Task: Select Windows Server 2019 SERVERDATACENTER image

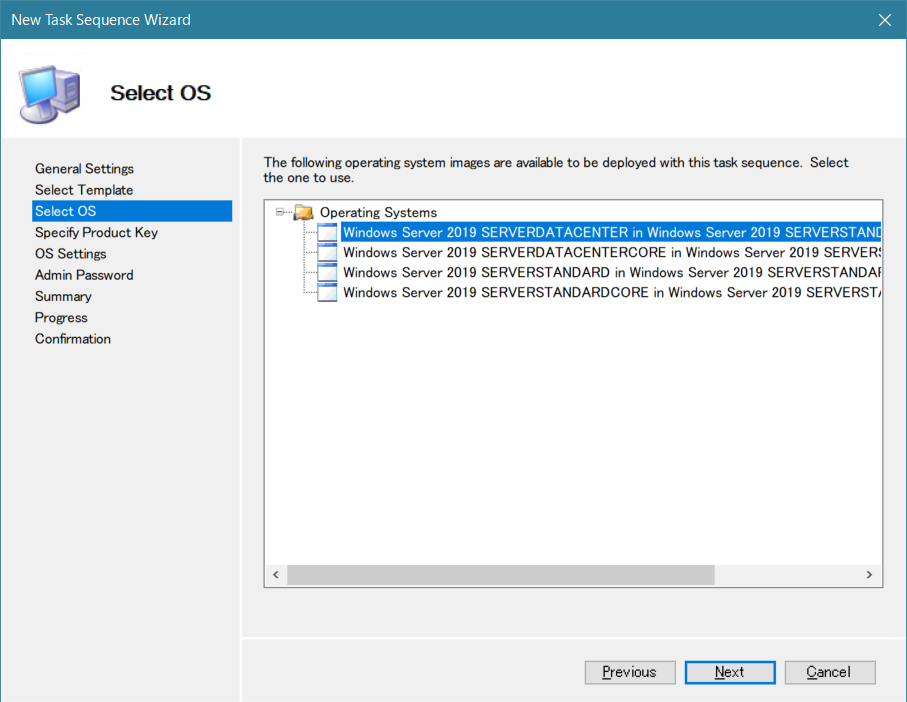Action: (x=611, y=232)
